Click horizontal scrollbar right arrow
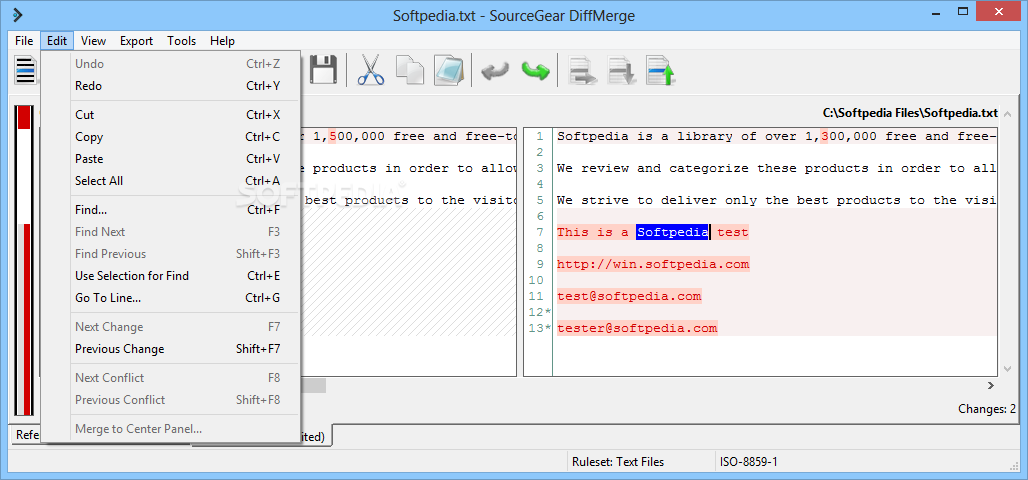The image size is (1028, 480). coord(991,386)
